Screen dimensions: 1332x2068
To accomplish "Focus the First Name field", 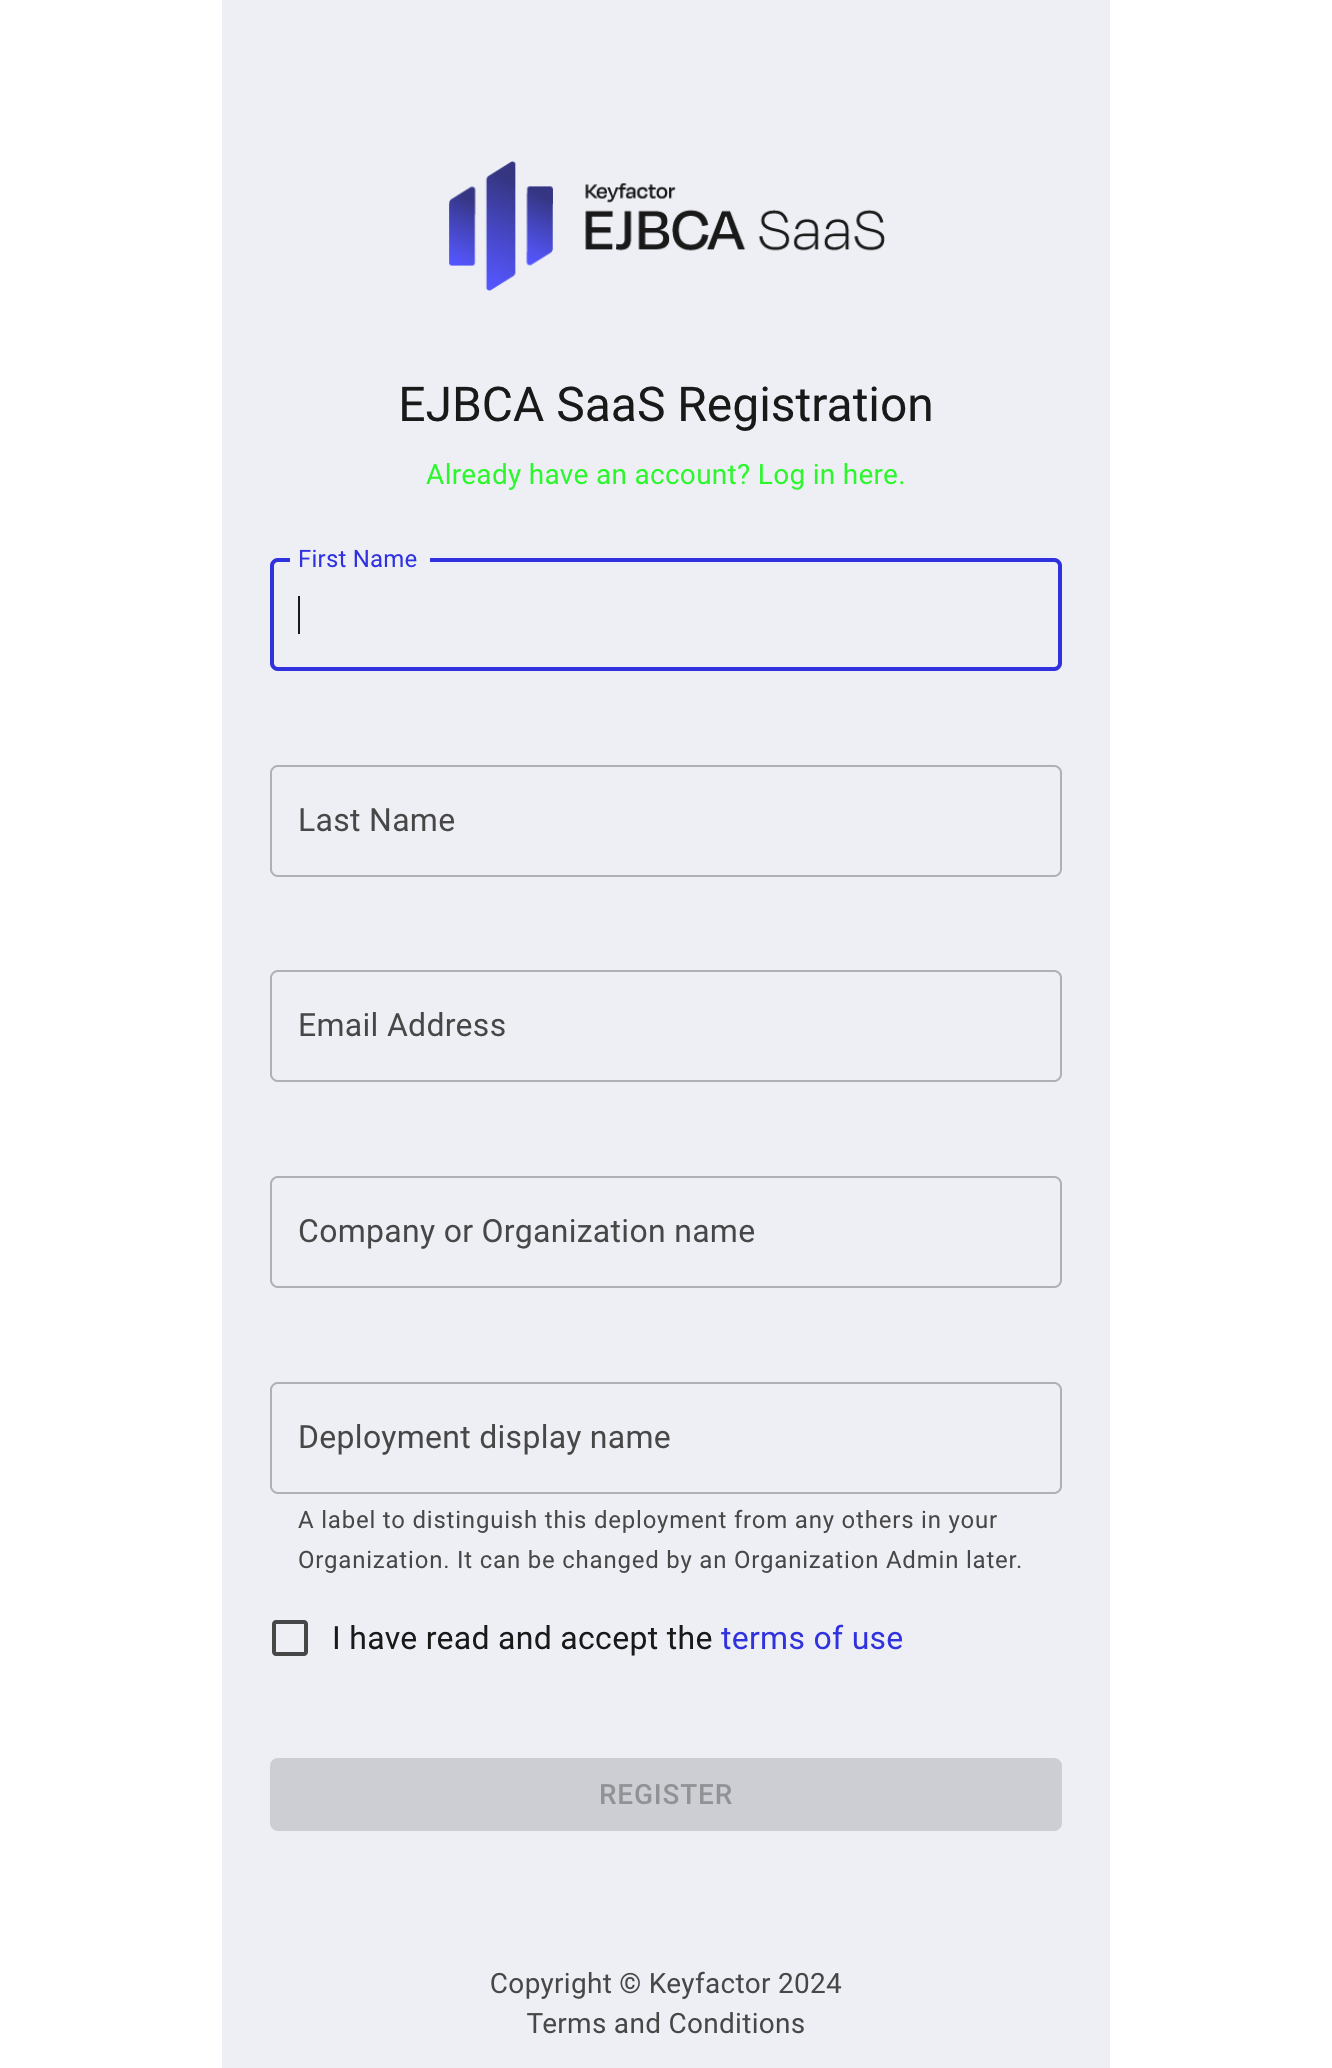I will pos(665,615).
